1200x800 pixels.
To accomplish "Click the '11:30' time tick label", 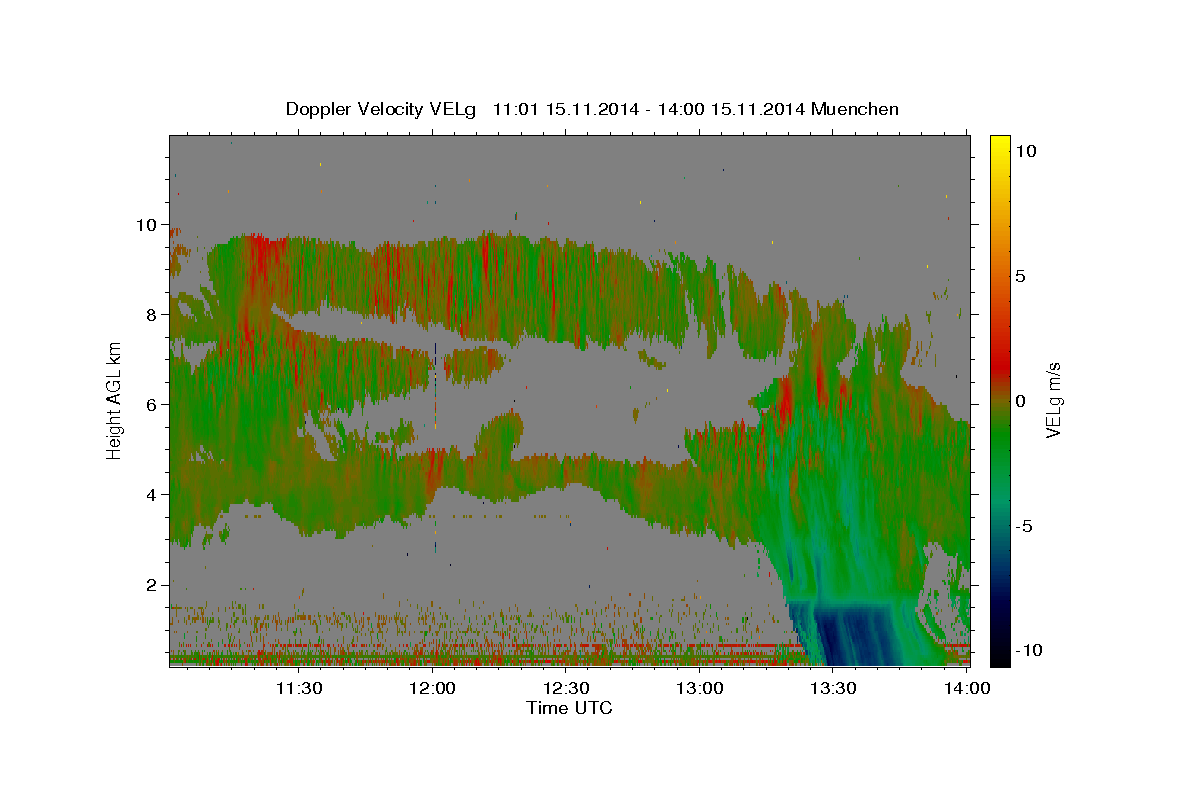I will click(299, 688).
